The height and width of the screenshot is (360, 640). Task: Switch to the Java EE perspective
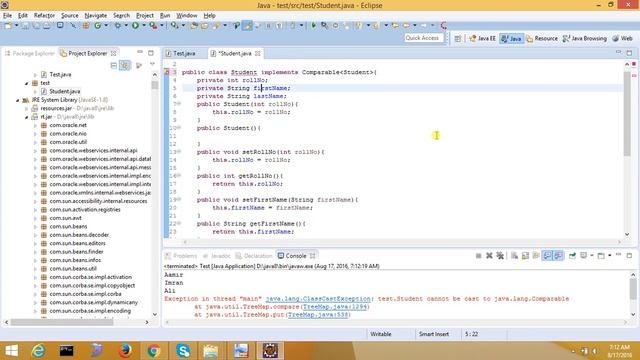click(482, 38)
